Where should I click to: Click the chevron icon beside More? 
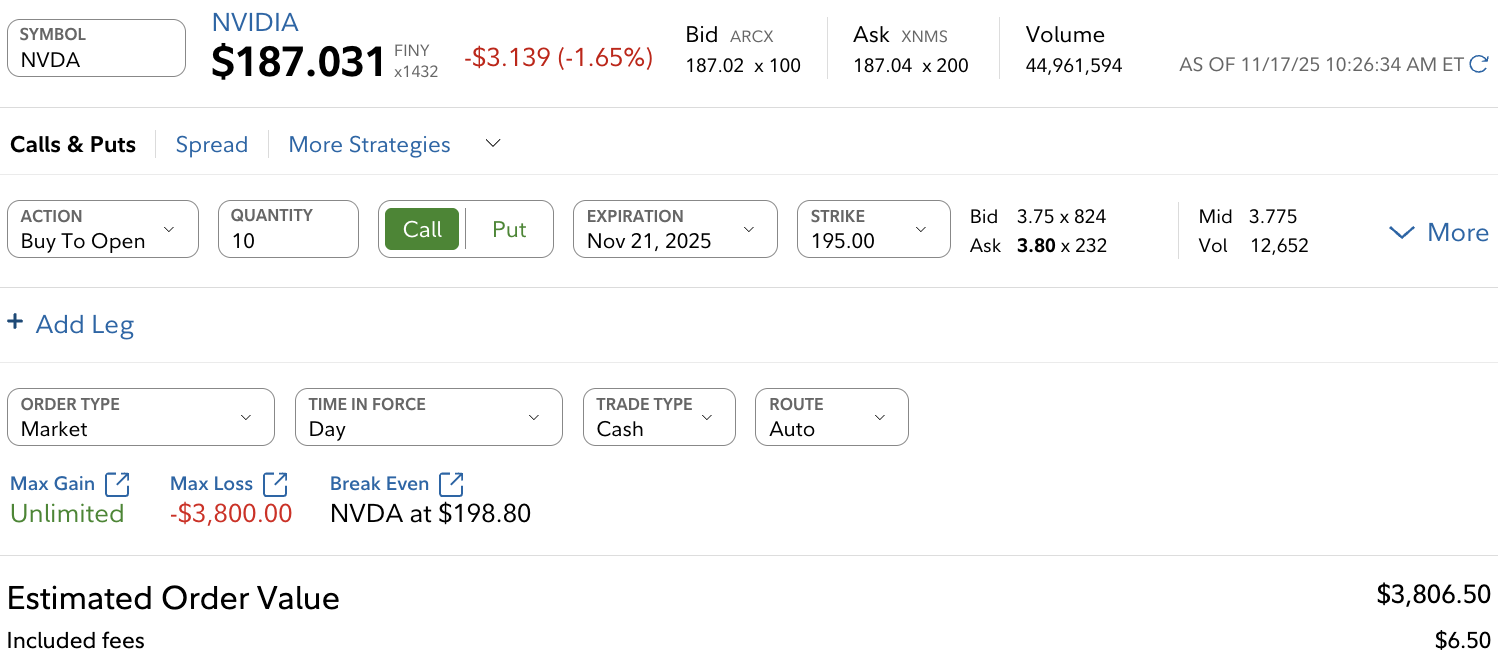click(x=1402, y=233)
